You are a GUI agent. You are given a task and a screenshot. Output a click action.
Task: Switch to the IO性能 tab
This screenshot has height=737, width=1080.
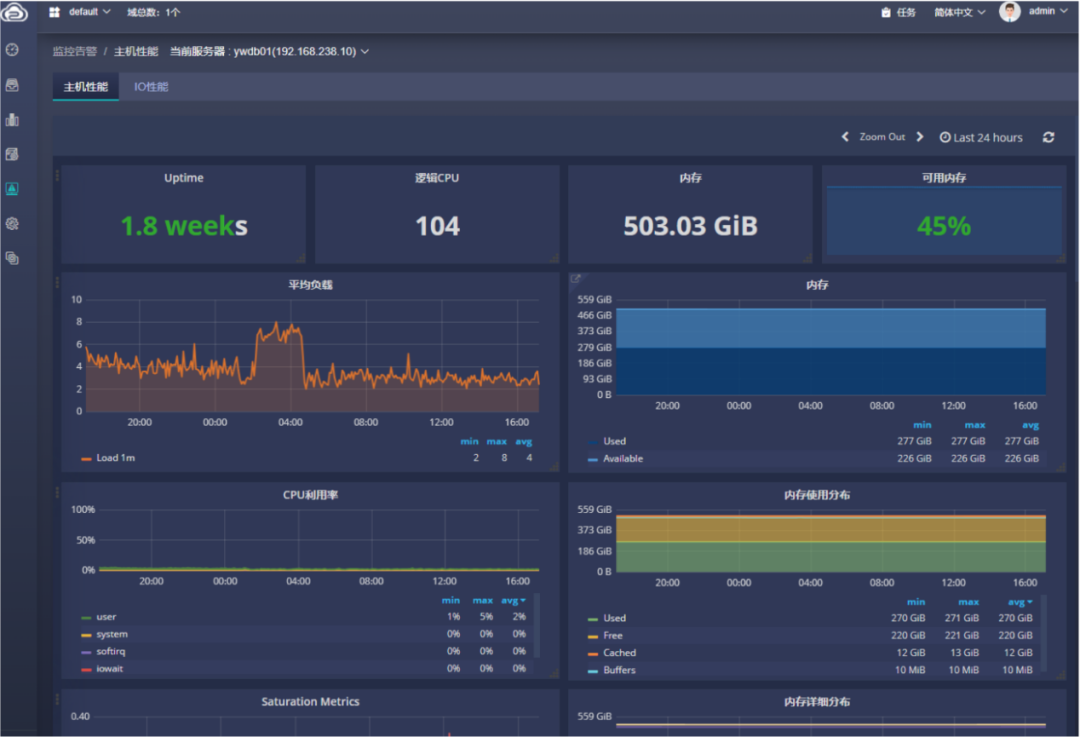(151, 87)
